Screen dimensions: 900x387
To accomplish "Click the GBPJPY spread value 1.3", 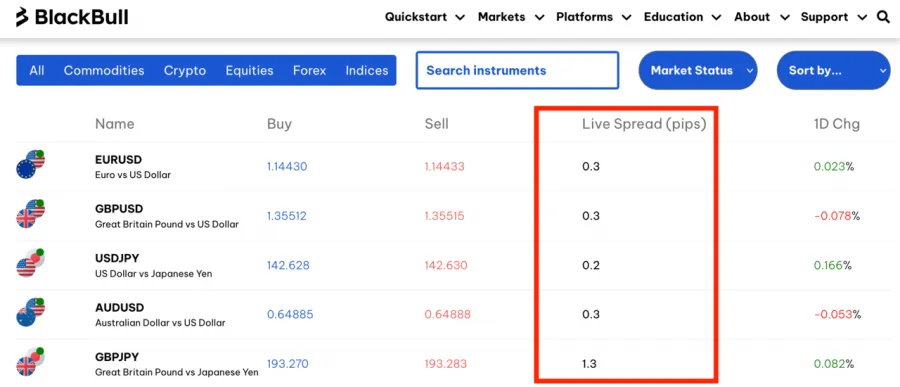I will [x=589, y=364].
